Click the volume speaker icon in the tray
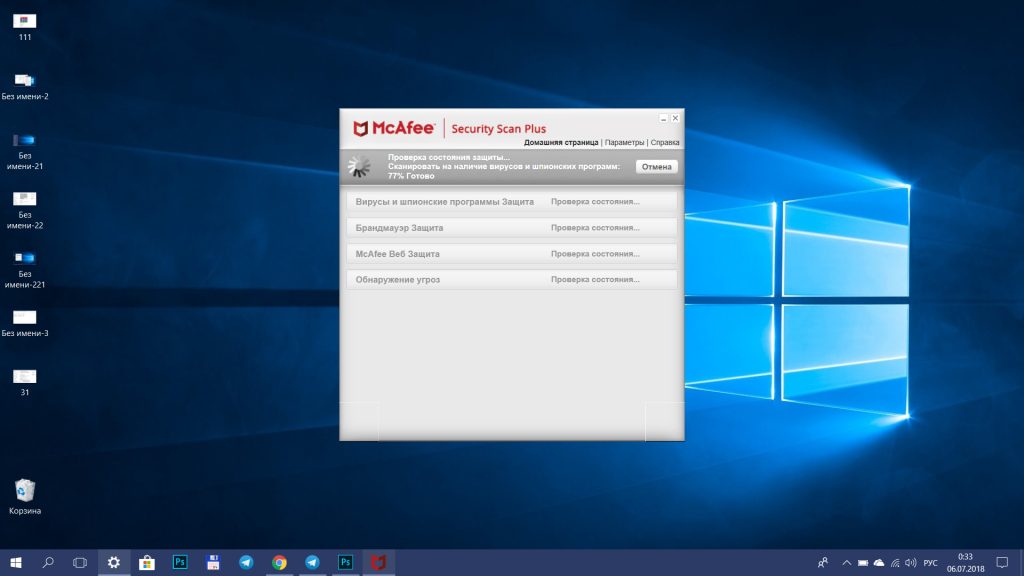Screen dimensions: 1024x576 (x=910, y=562)
